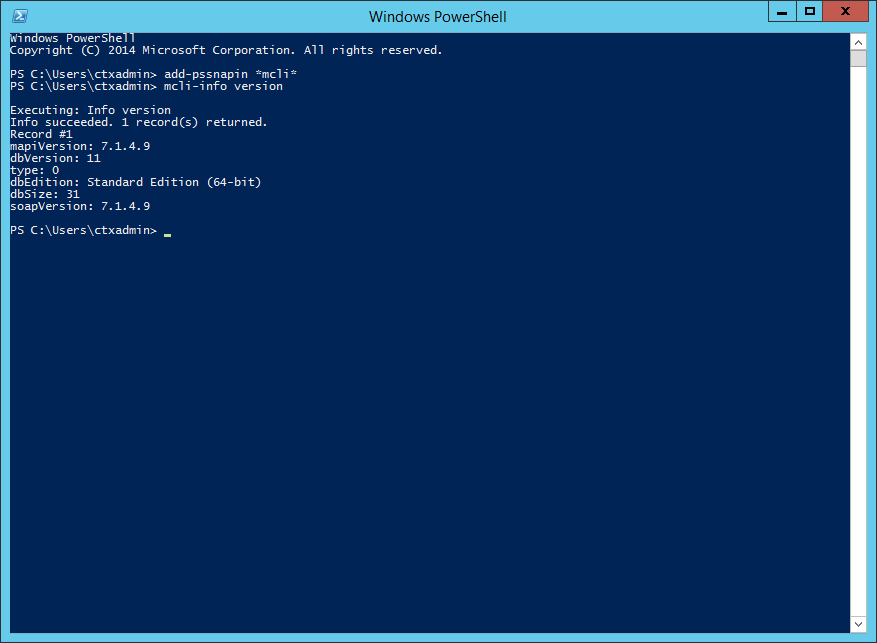The width and height of the screenshot is (877, 643).
Task: Open the PowerShell system menu icon
Action: coord(20,16)
